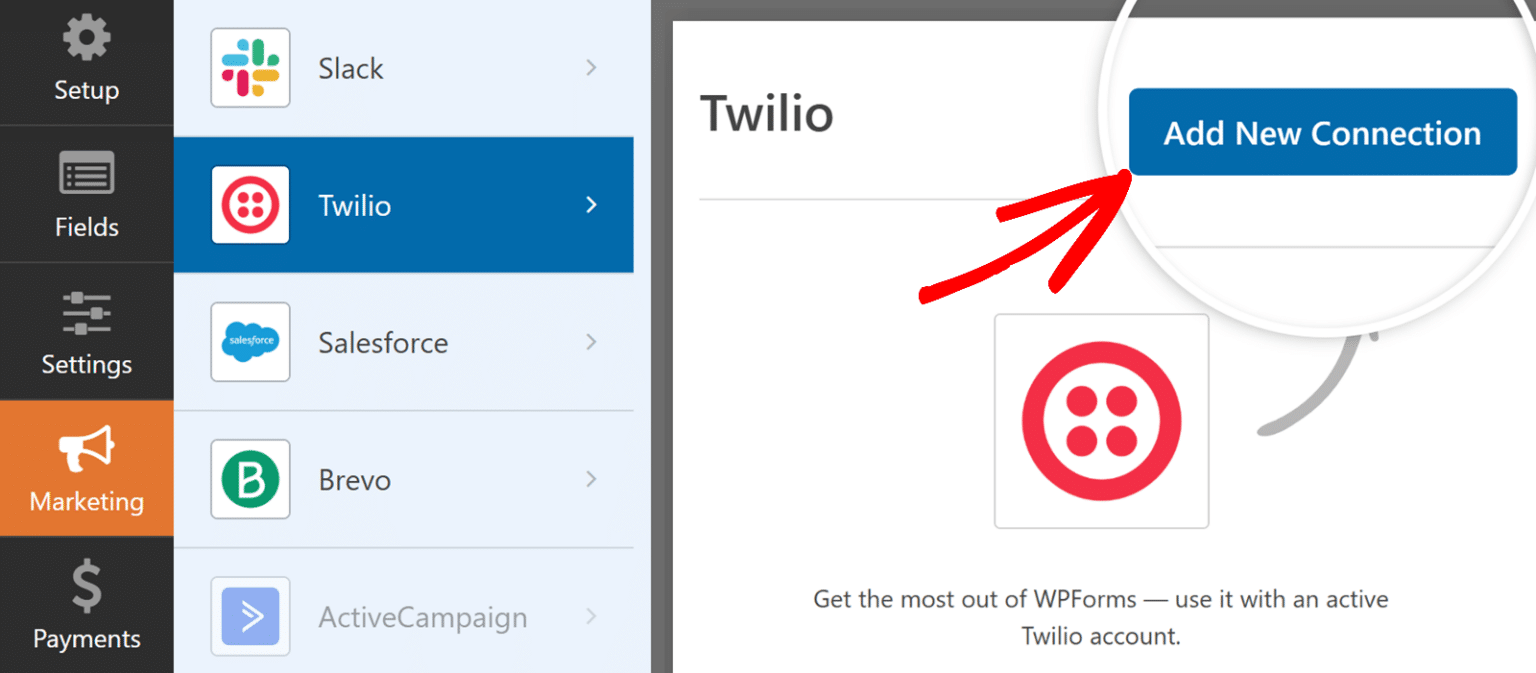Screen dimensions: 1536x673
Task: Click the Brevo logo icon
Action: tap(249, 479)
